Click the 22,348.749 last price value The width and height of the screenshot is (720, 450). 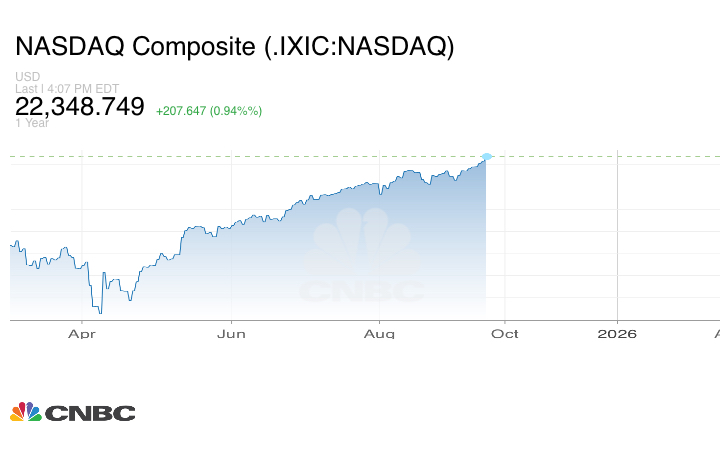80,107
